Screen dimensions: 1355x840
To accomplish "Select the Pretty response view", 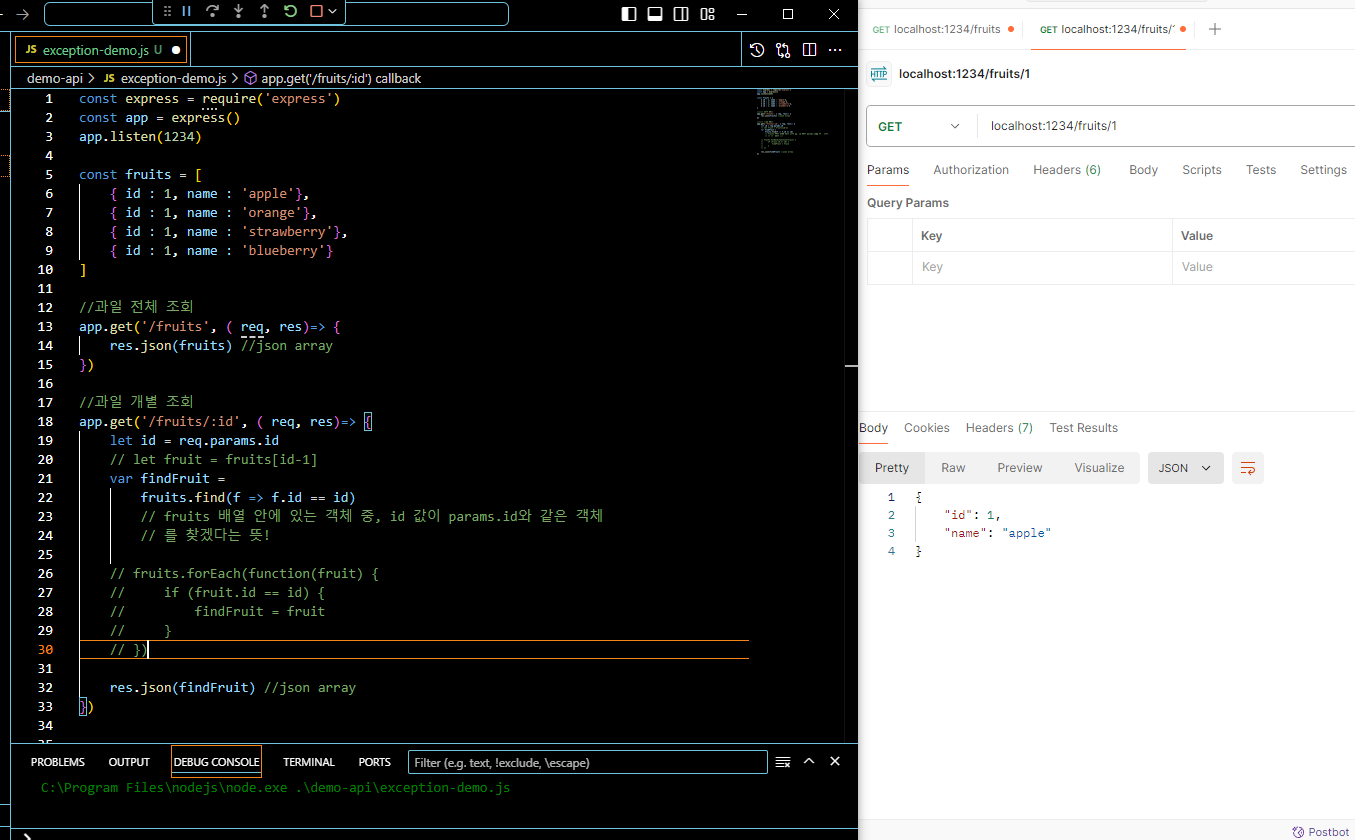I will click(x=892, y=468).
